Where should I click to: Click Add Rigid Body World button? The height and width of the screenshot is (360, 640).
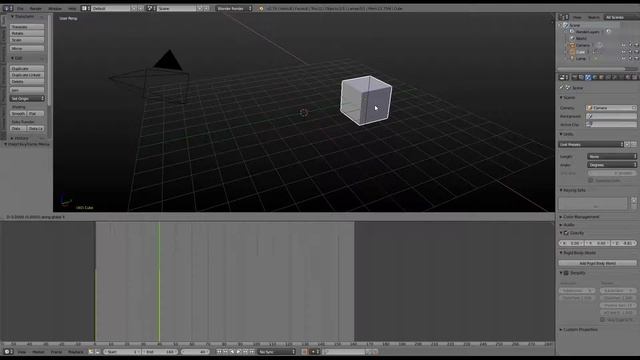pos(598,263)
